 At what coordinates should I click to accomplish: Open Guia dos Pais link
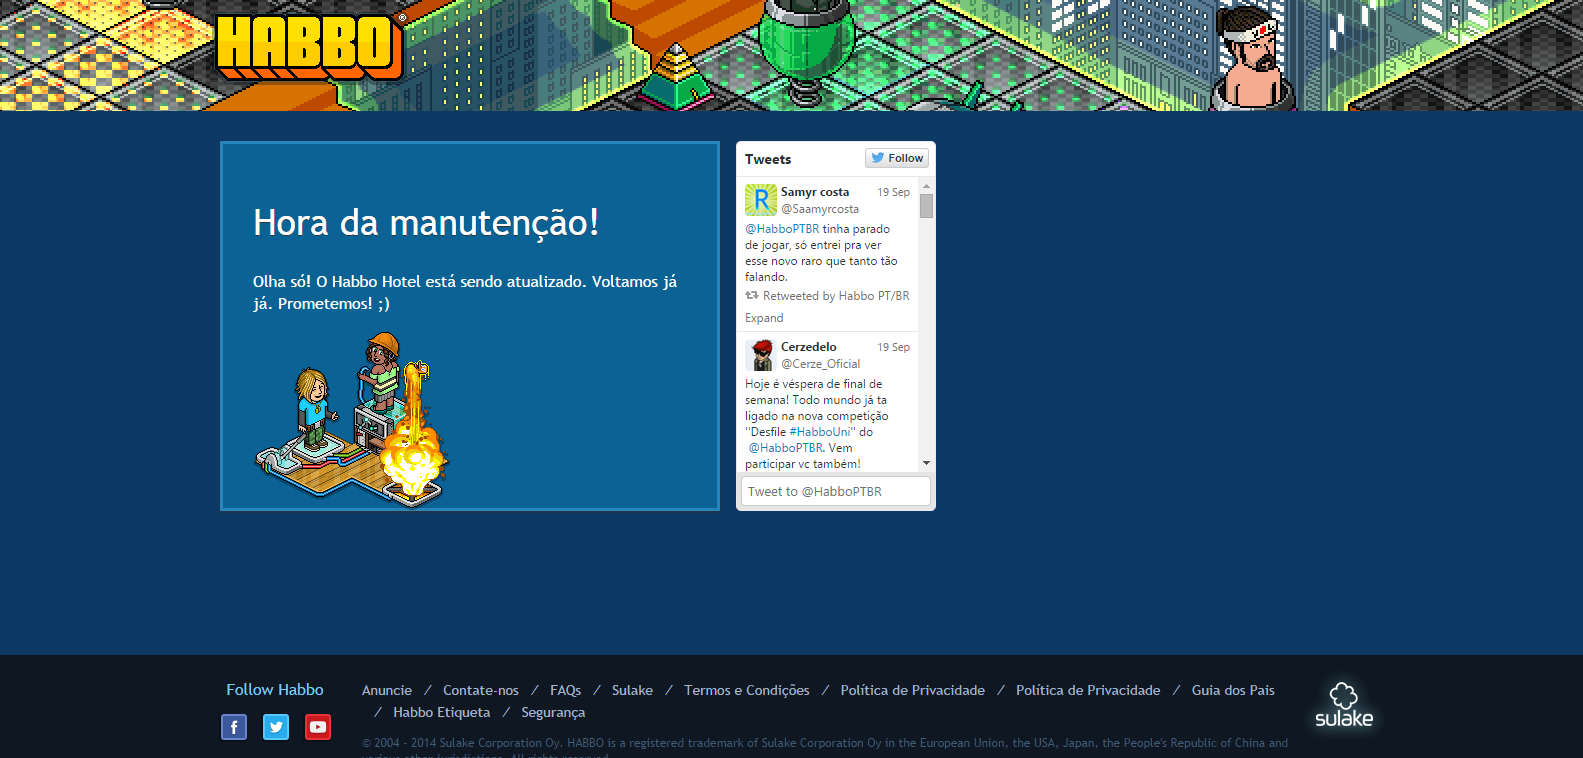[x=1233, y=690]
